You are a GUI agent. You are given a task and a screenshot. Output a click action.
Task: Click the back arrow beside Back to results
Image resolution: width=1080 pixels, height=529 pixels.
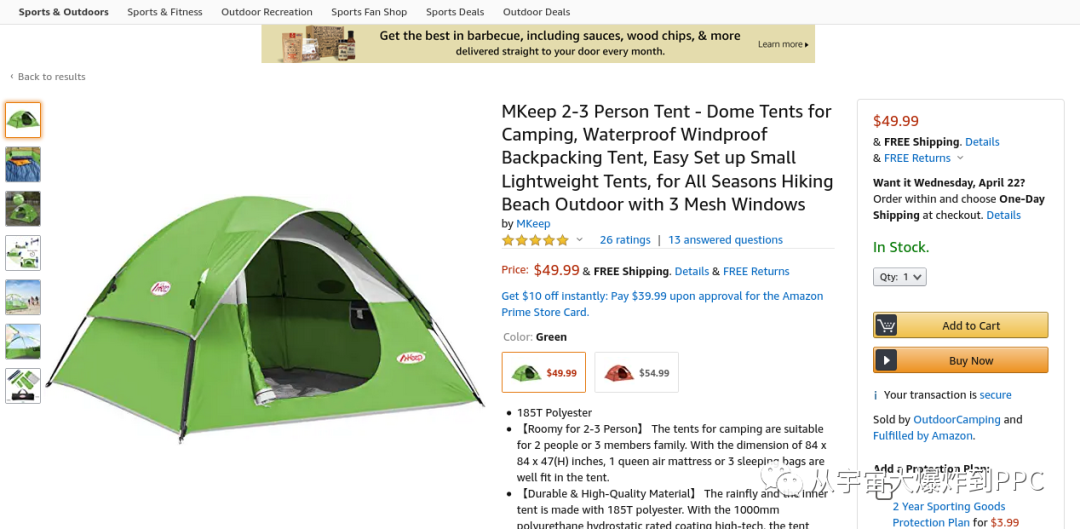[x=12, y=76]
